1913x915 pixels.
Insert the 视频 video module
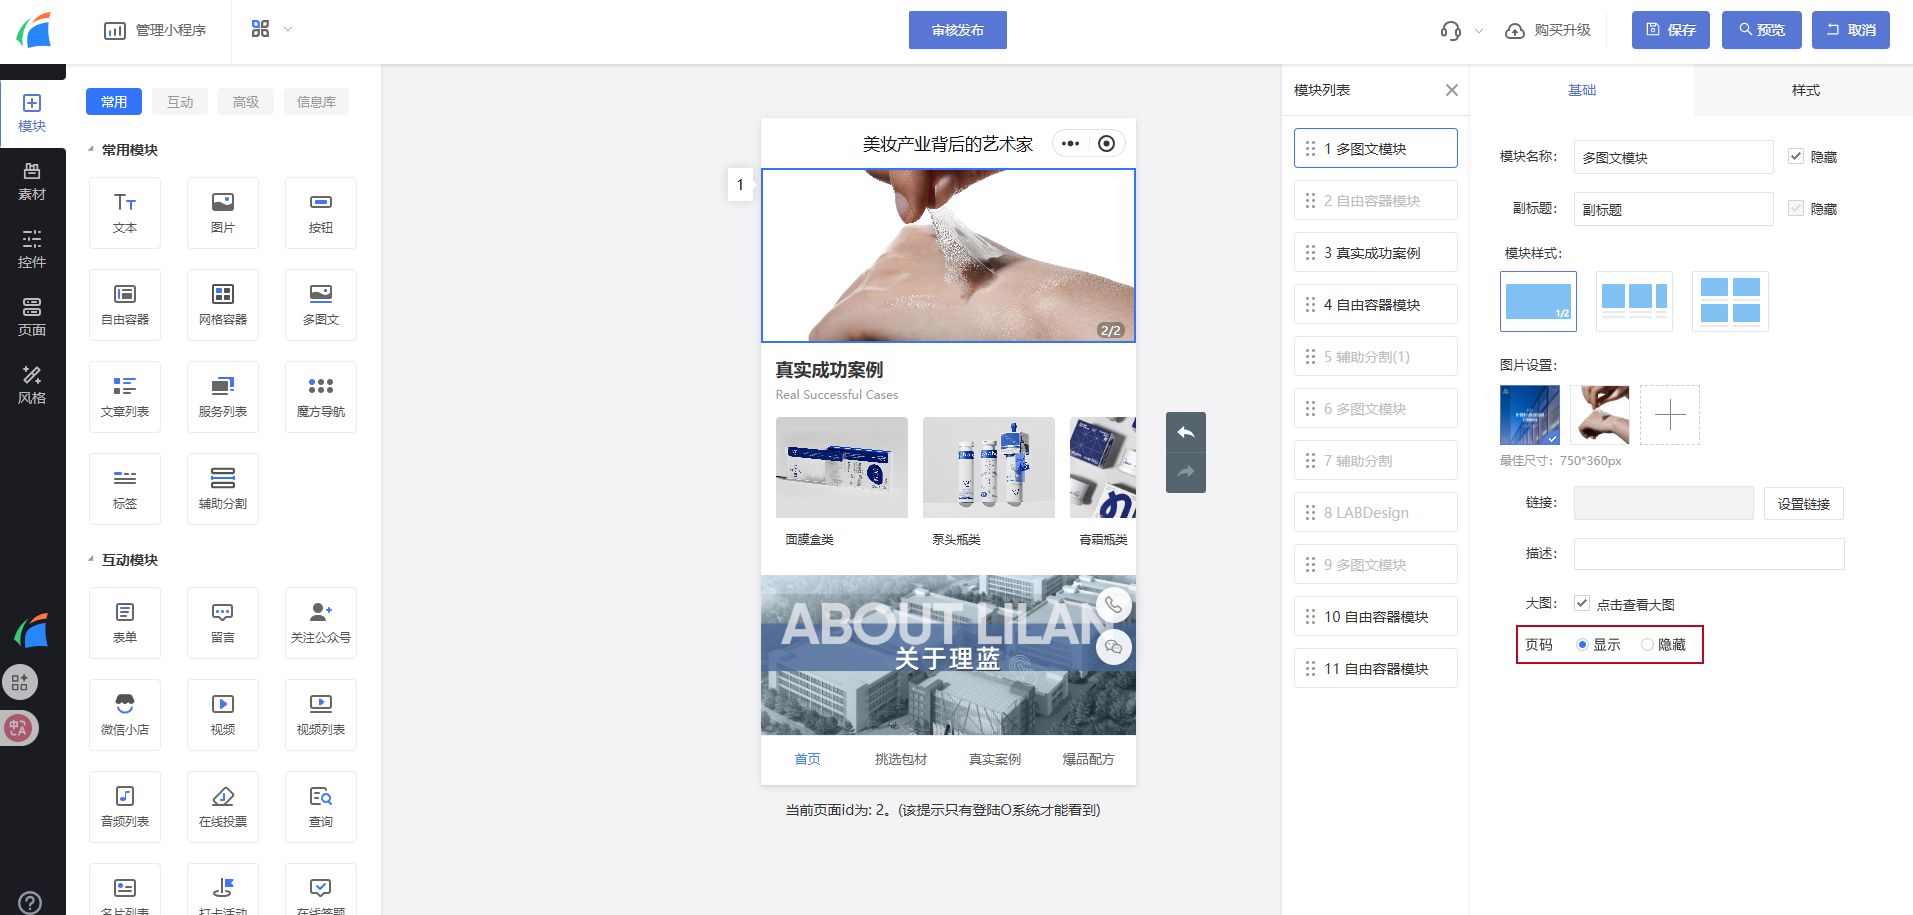[x=223, y=715]
